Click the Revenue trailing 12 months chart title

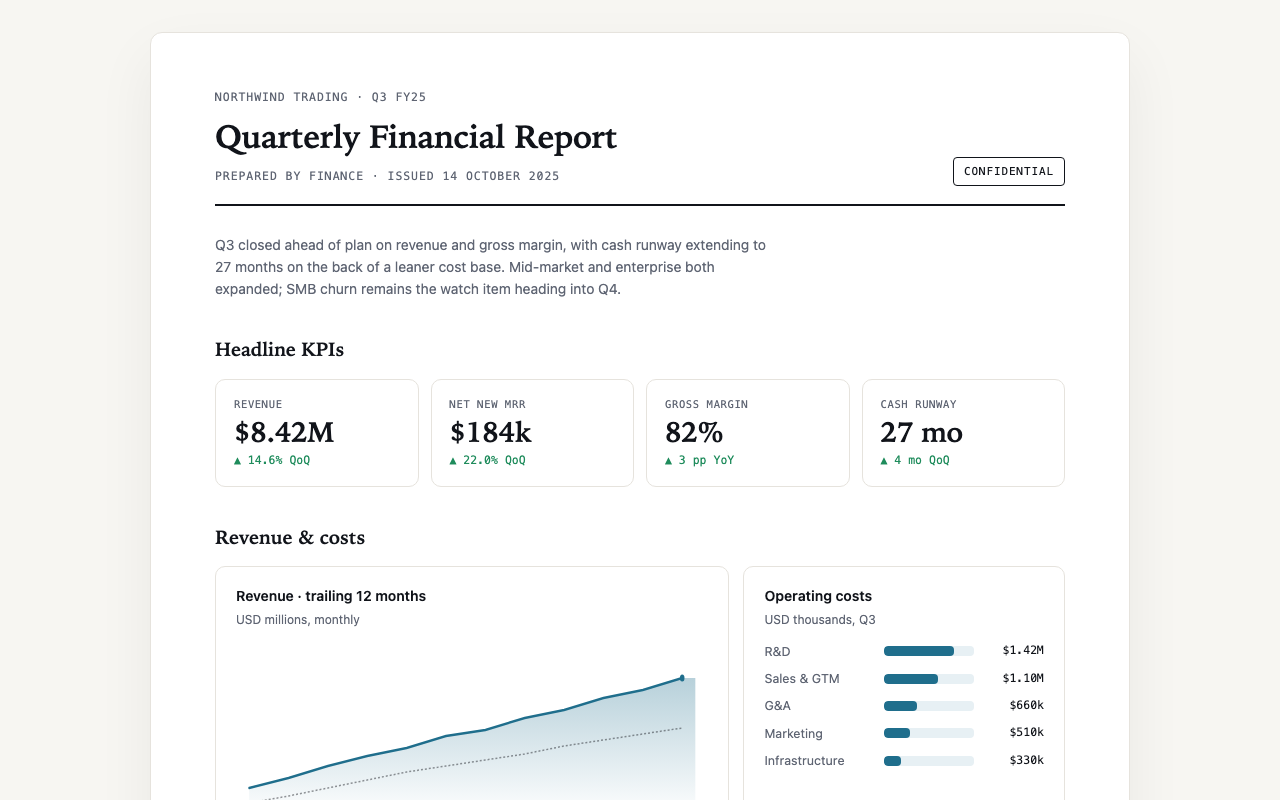pos(331,596)
